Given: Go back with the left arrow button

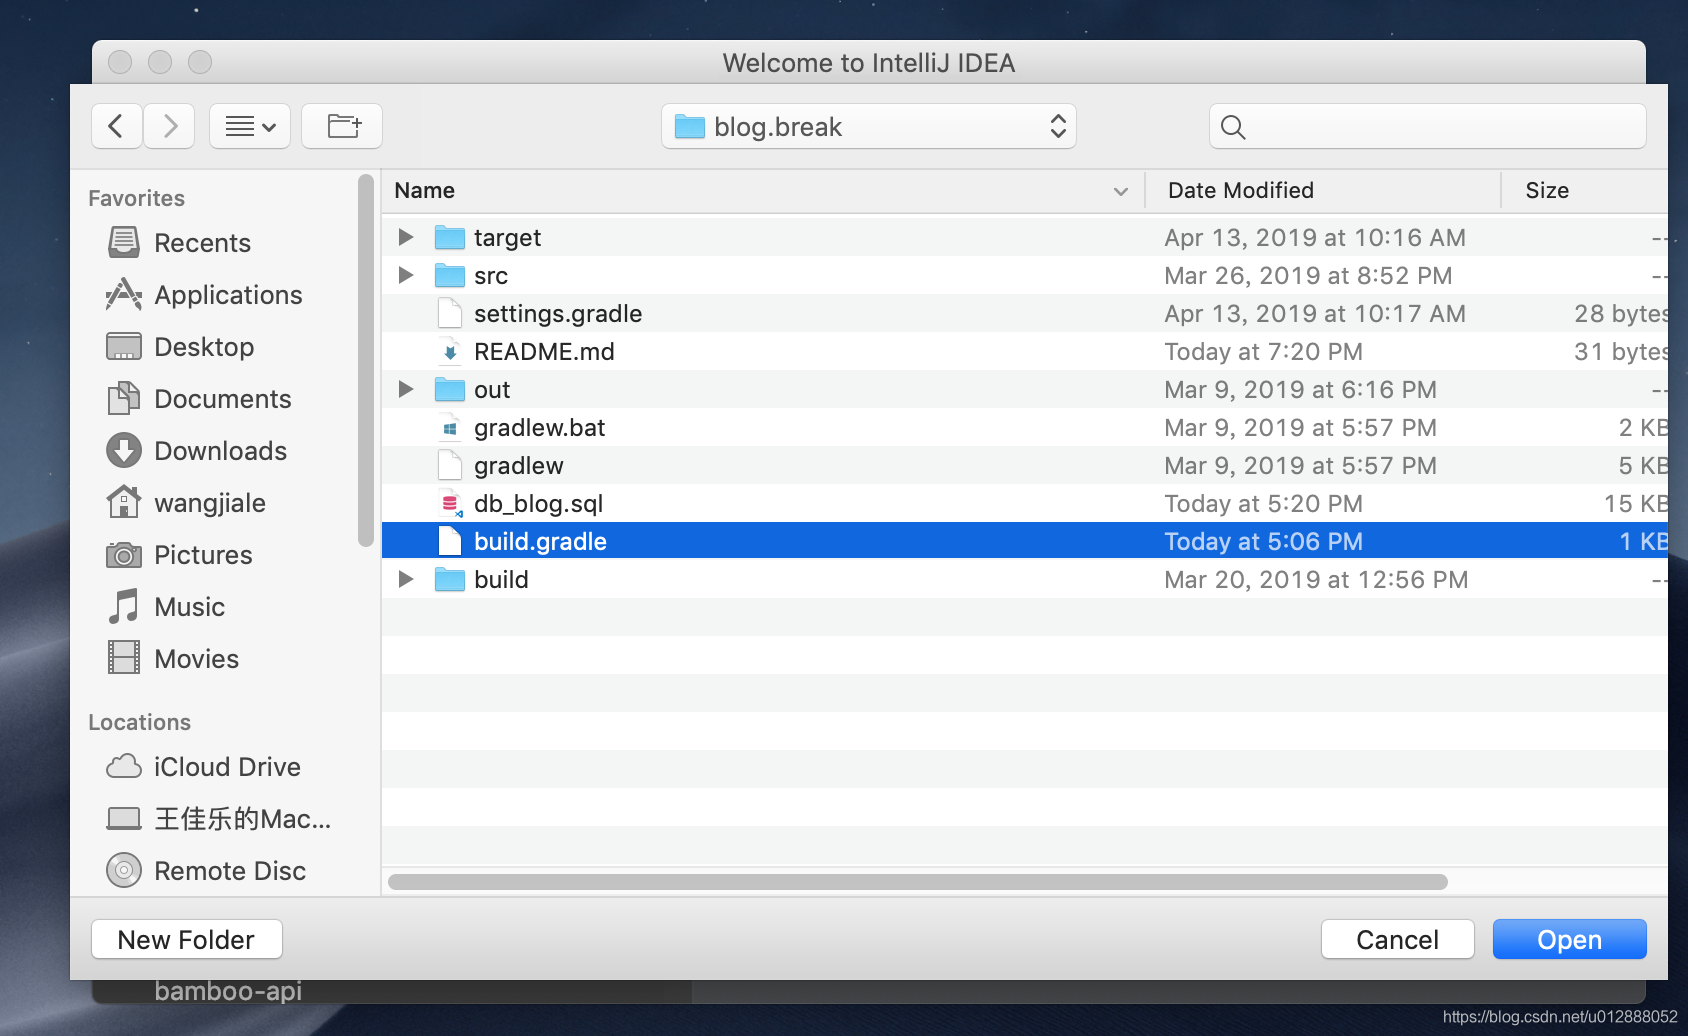Looking at the screenshot, I should pyautogui.click(x=117, y=126).
